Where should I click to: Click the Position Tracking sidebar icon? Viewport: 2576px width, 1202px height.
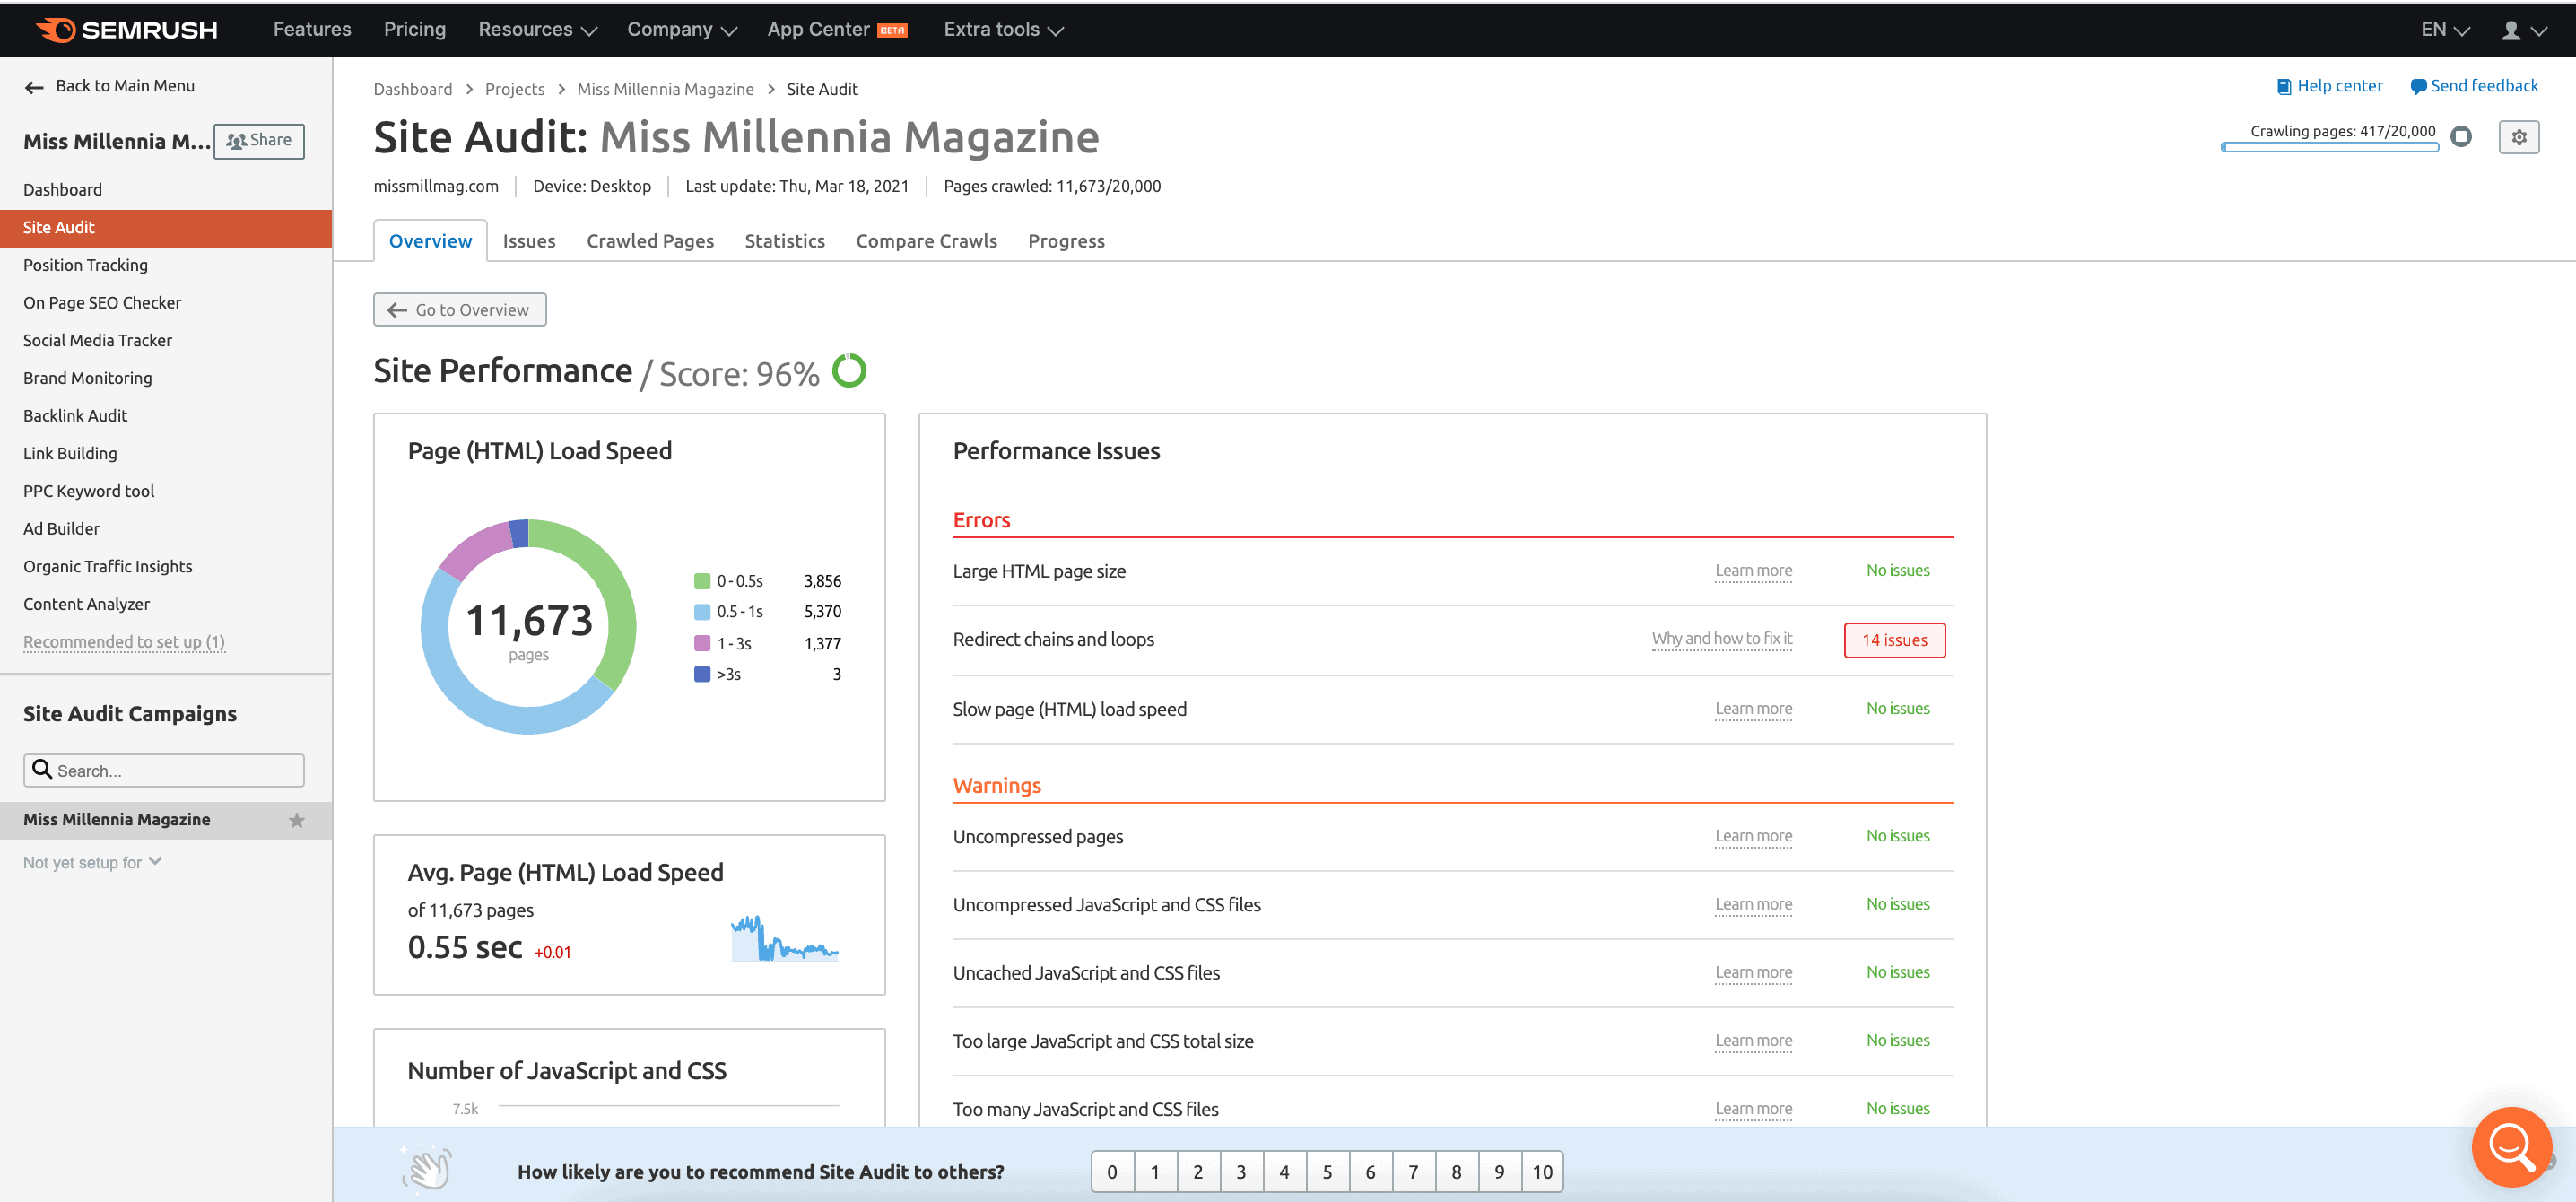pos(87,265)
